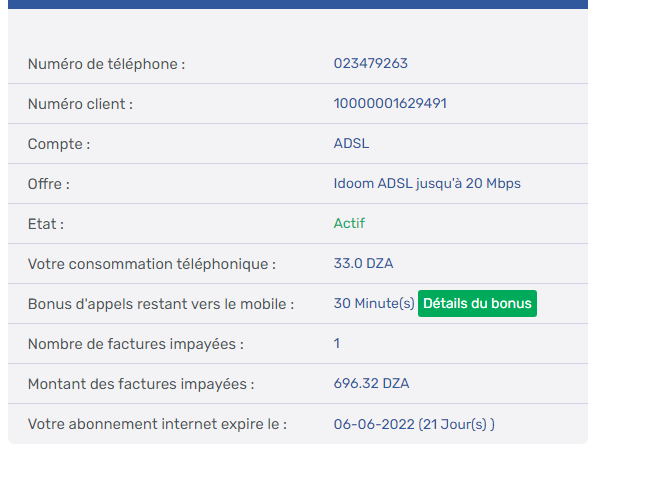
Task: Click the 33.0 DZA consumption value
Action: 363,264
